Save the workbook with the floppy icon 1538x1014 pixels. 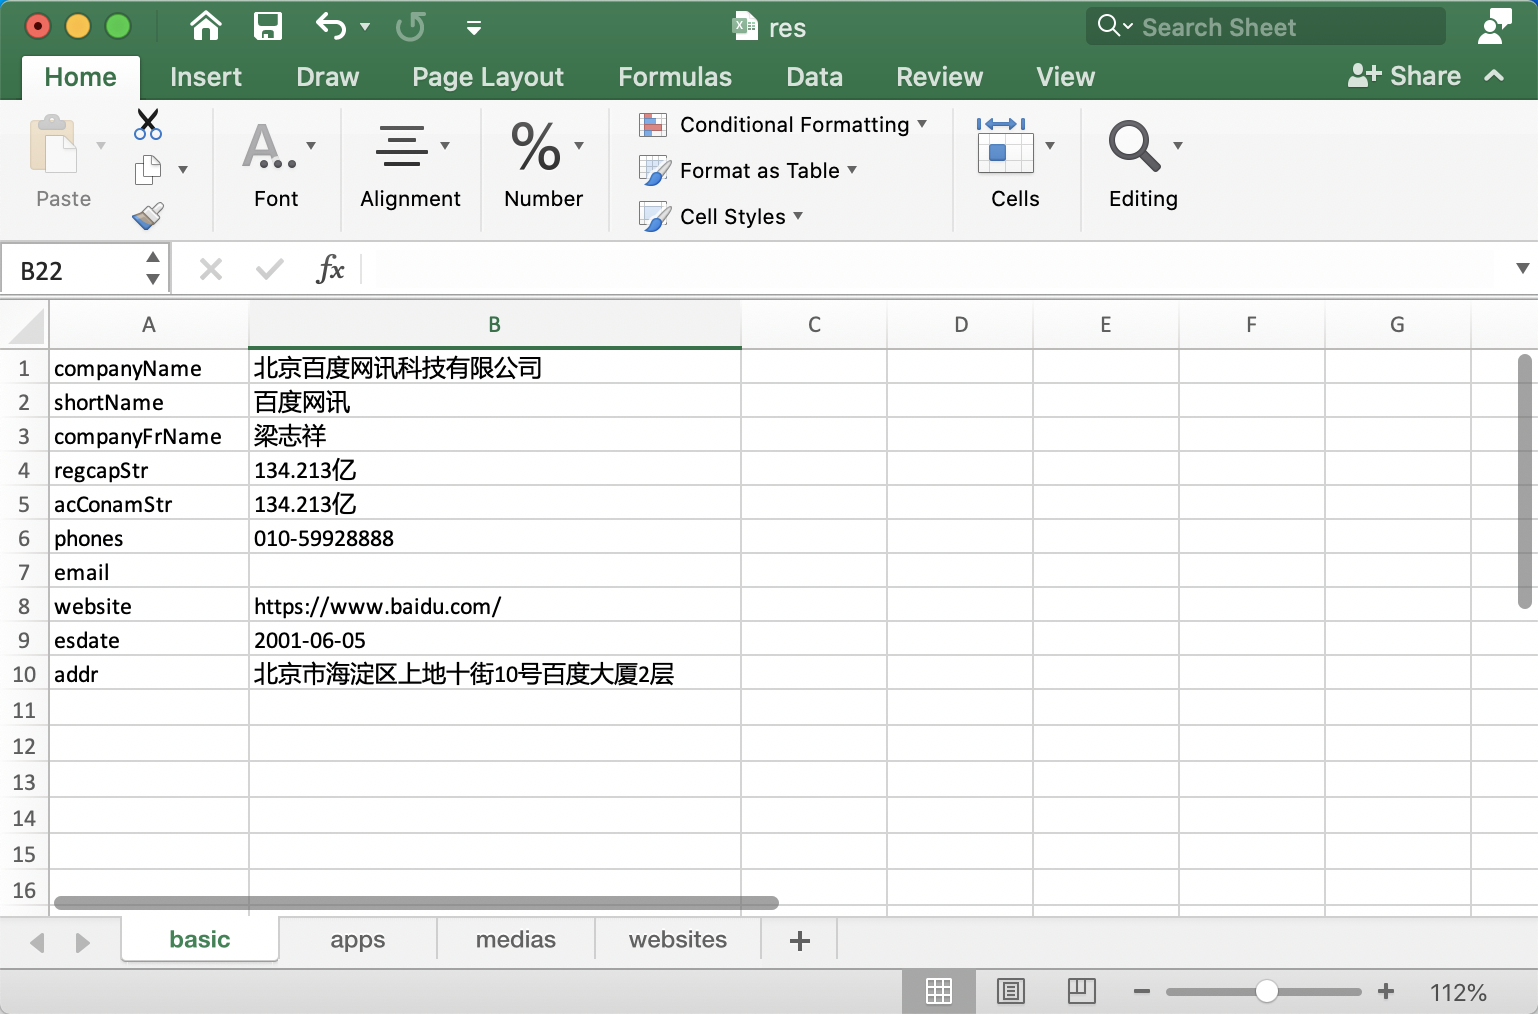(268, 26)
